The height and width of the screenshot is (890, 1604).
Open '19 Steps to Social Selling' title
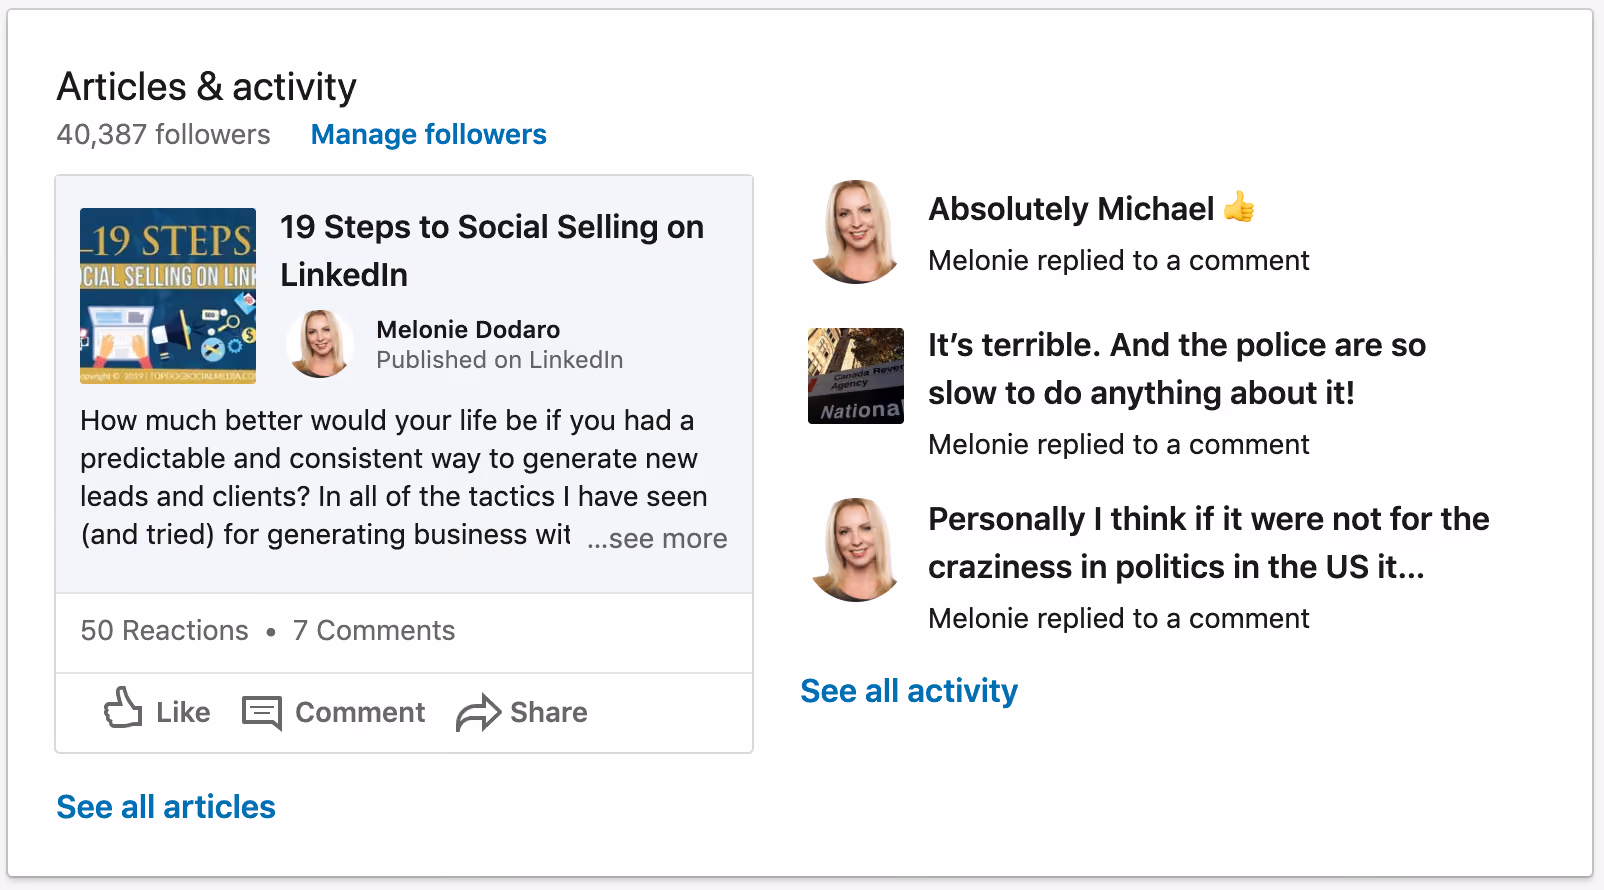click(x=492, y=251)
